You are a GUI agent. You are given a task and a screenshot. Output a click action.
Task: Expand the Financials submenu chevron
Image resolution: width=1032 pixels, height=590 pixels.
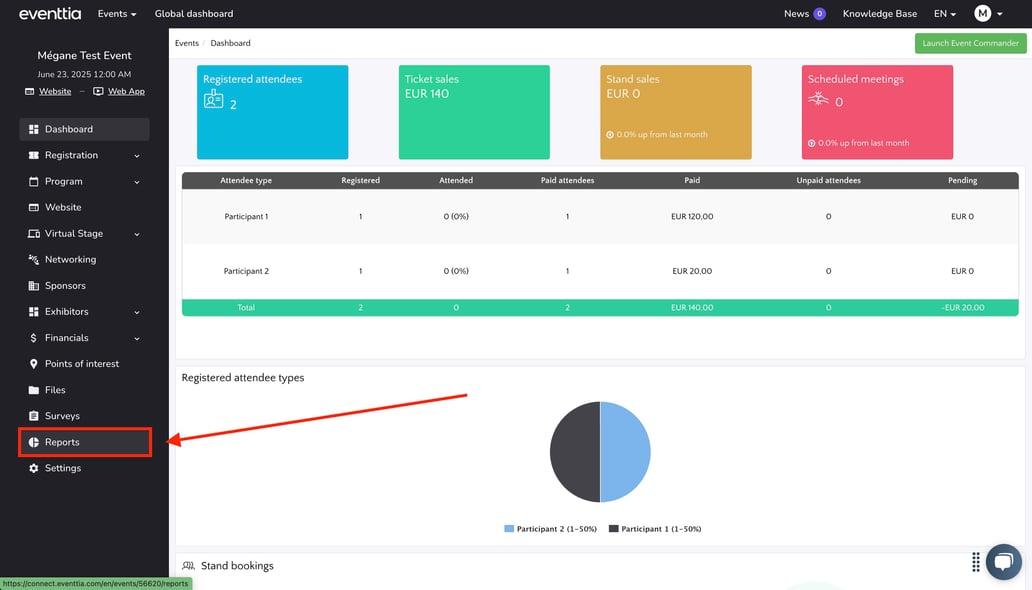pos(137,338)
